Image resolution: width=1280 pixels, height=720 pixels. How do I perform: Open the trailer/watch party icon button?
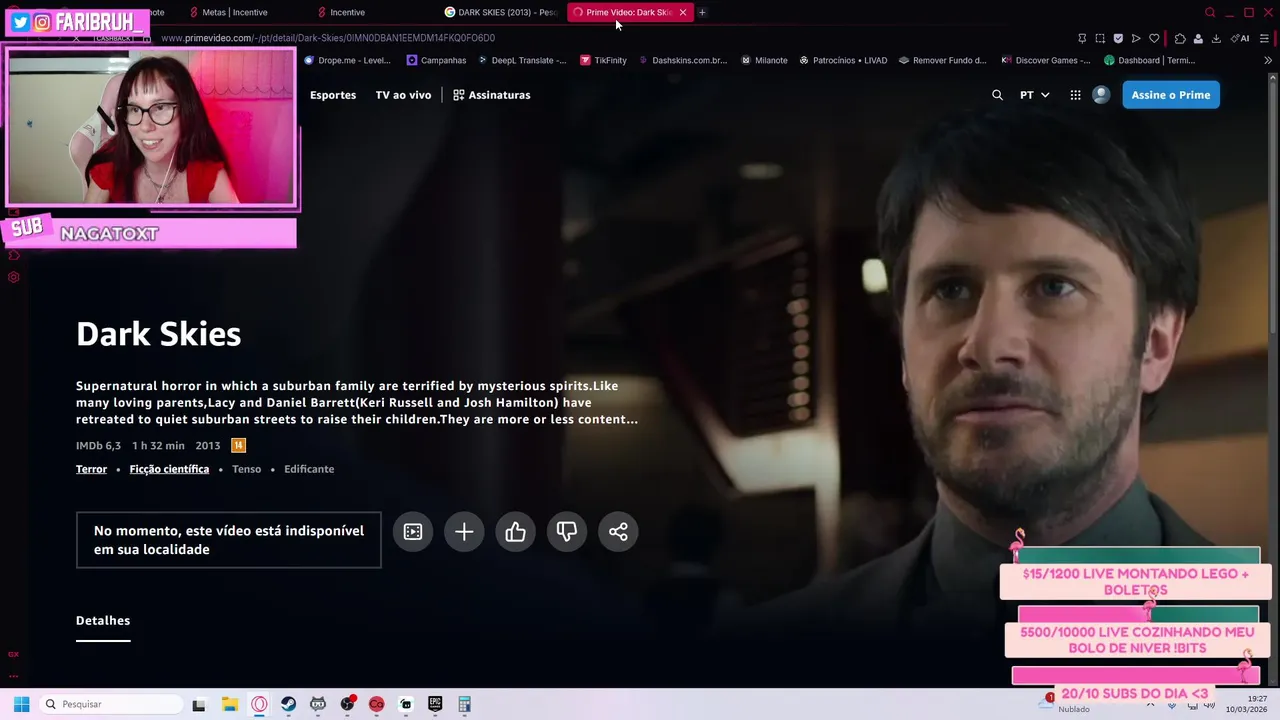pyautogui.click(x=413, y=532)
